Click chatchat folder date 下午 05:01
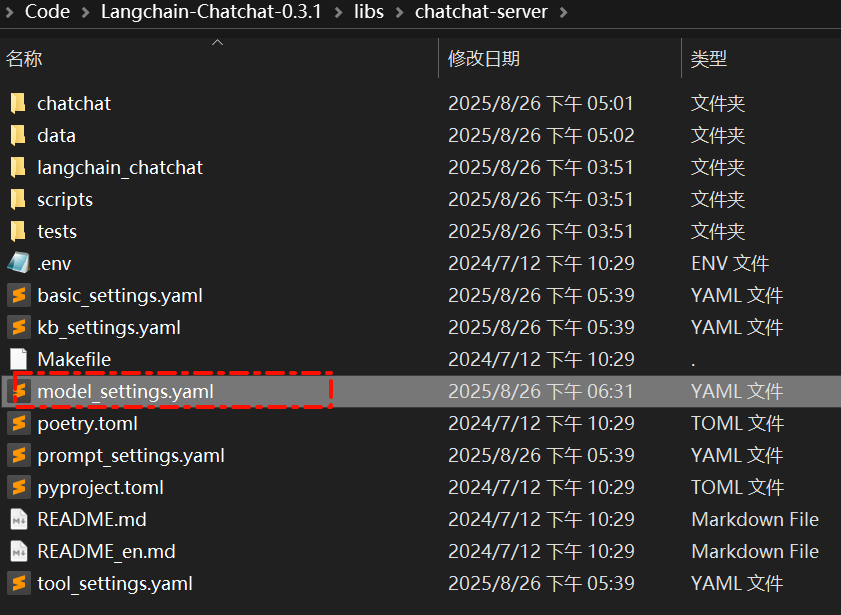This screenshot has width=841, height=615. coord(541,103)
